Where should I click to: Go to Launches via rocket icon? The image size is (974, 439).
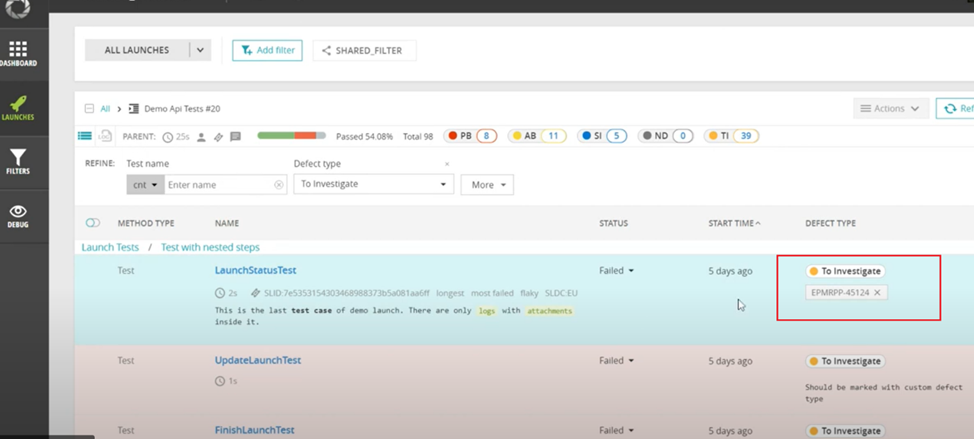coord(18,108)
